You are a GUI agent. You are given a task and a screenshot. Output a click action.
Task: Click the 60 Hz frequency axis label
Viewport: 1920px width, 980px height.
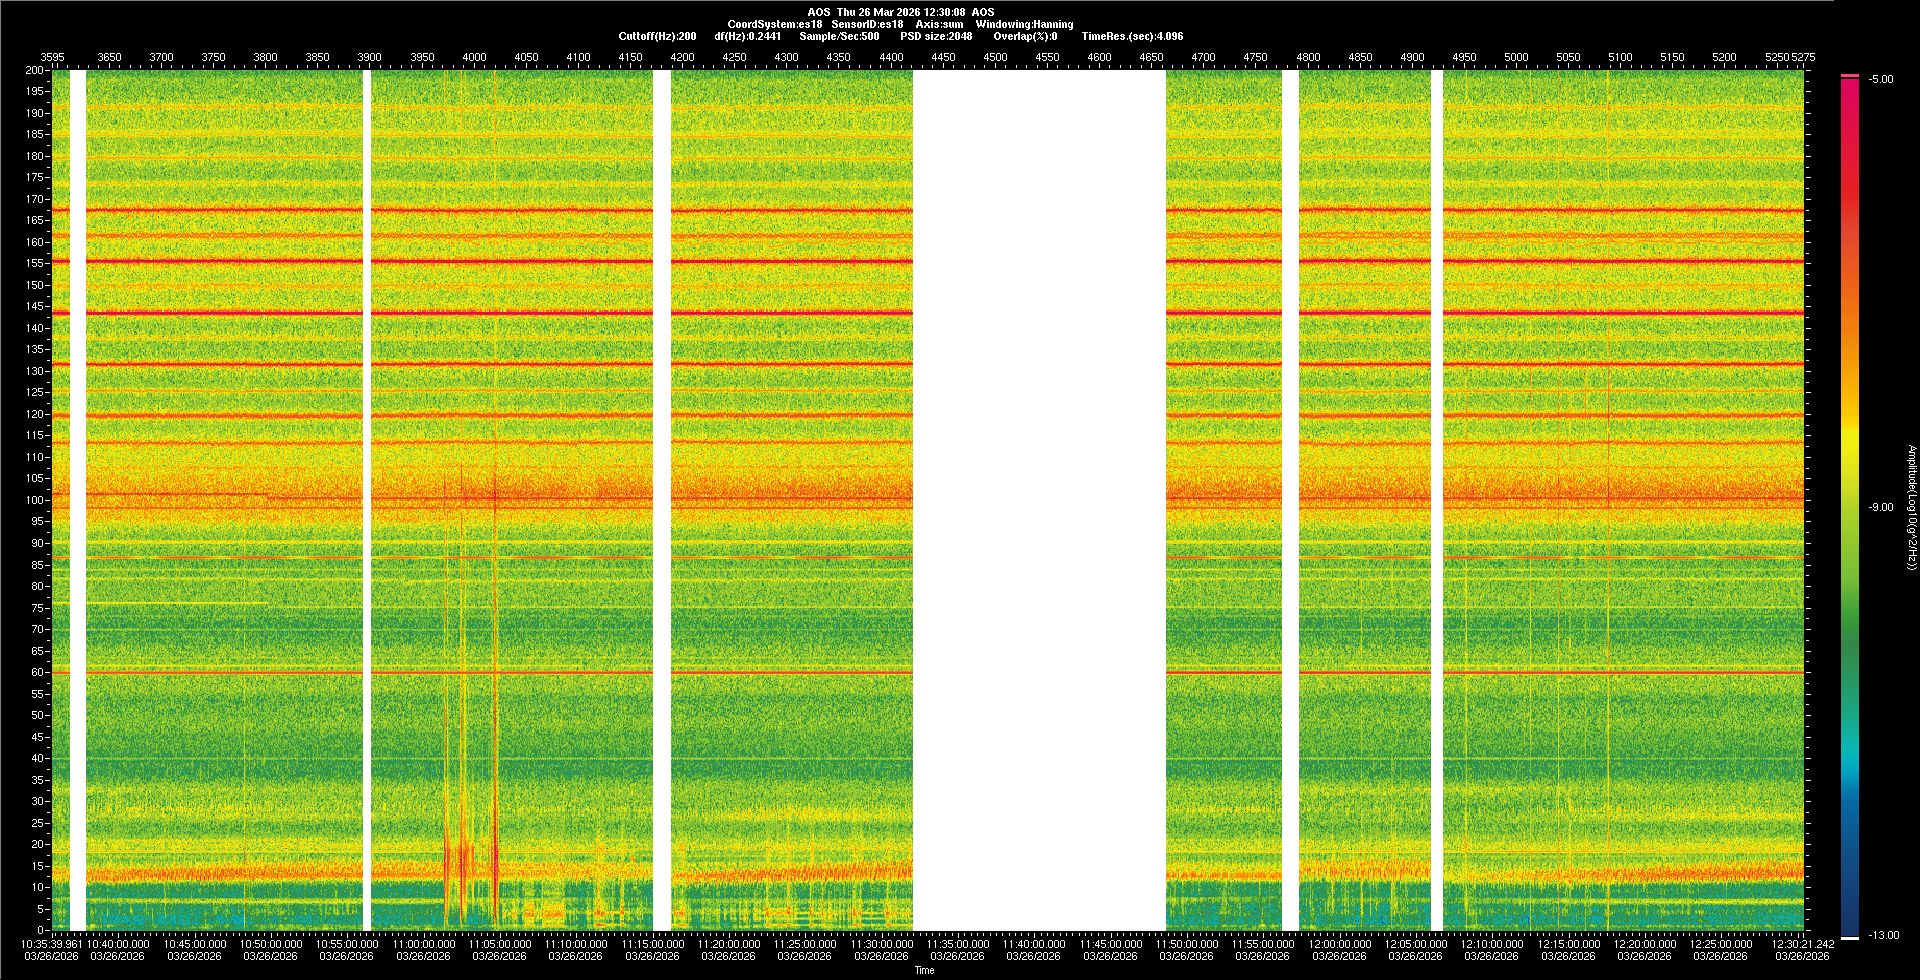click(x=36, y=672)
